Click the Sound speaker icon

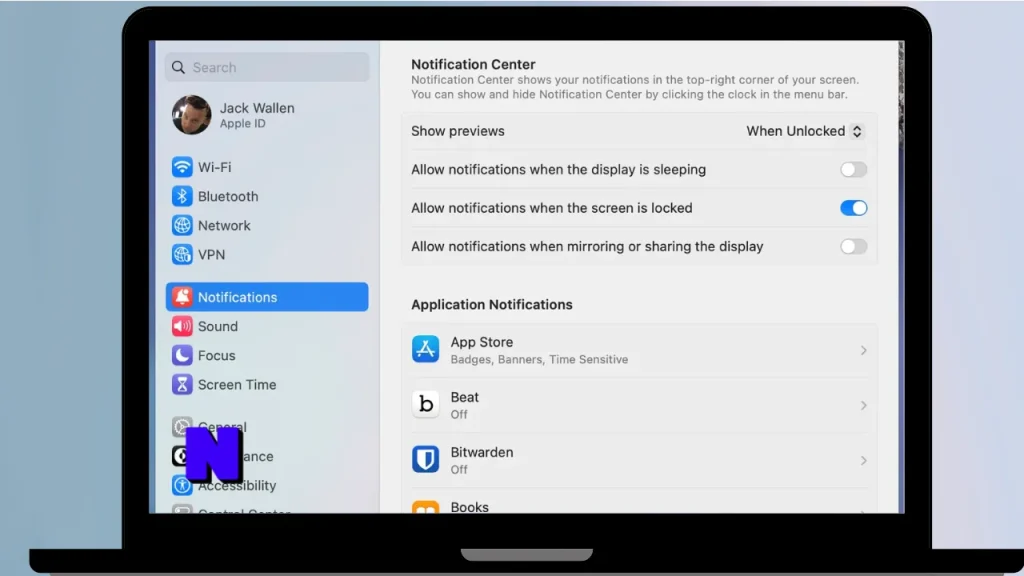tap(182, 326)
